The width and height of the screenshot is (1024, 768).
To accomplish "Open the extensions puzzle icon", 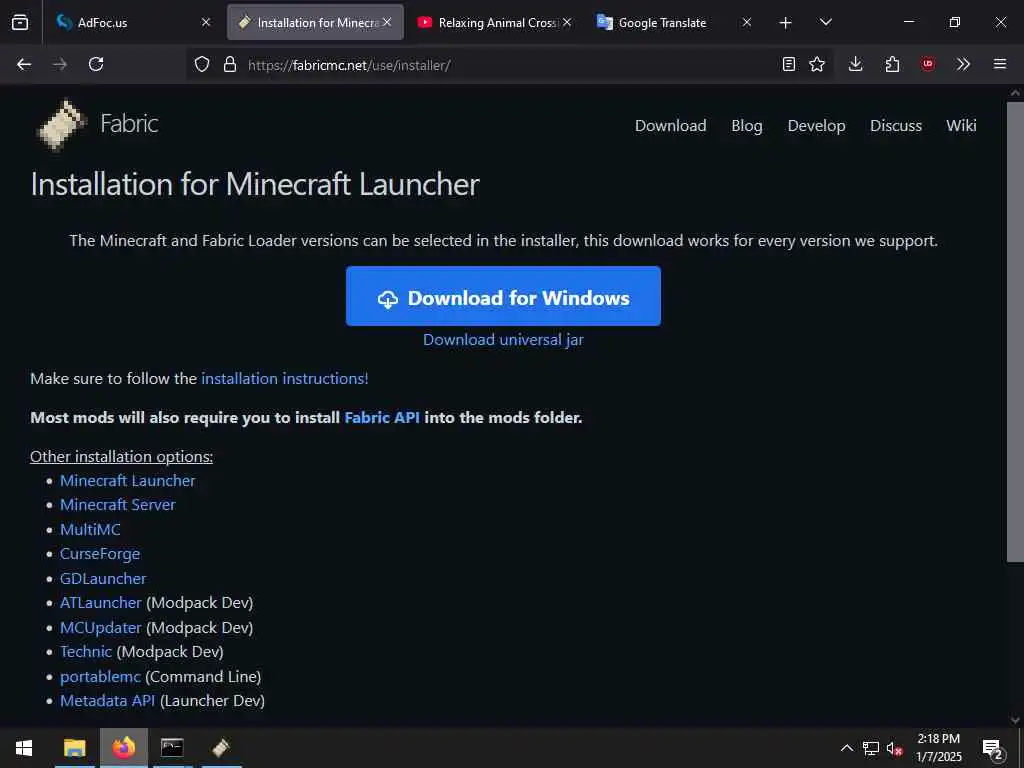I will coord(892,64).
